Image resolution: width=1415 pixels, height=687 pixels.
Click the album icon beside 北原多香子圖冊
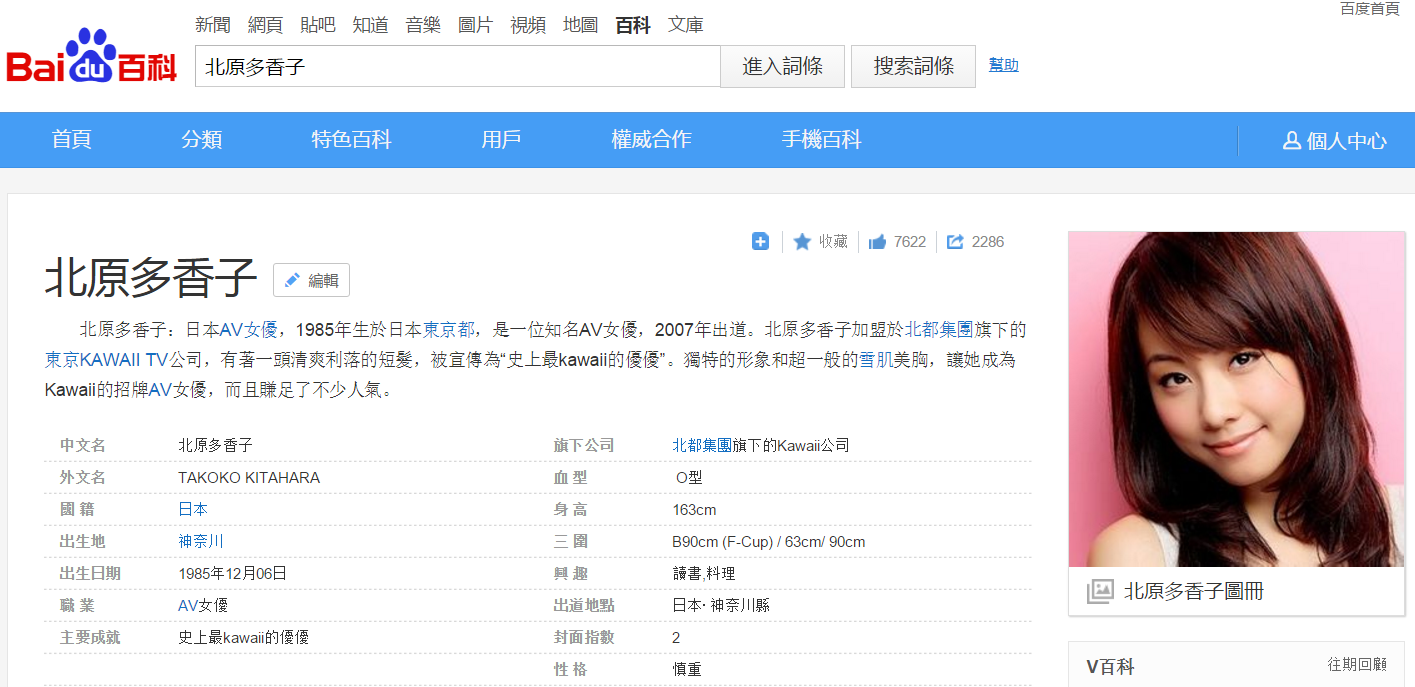coord(1100,591)
